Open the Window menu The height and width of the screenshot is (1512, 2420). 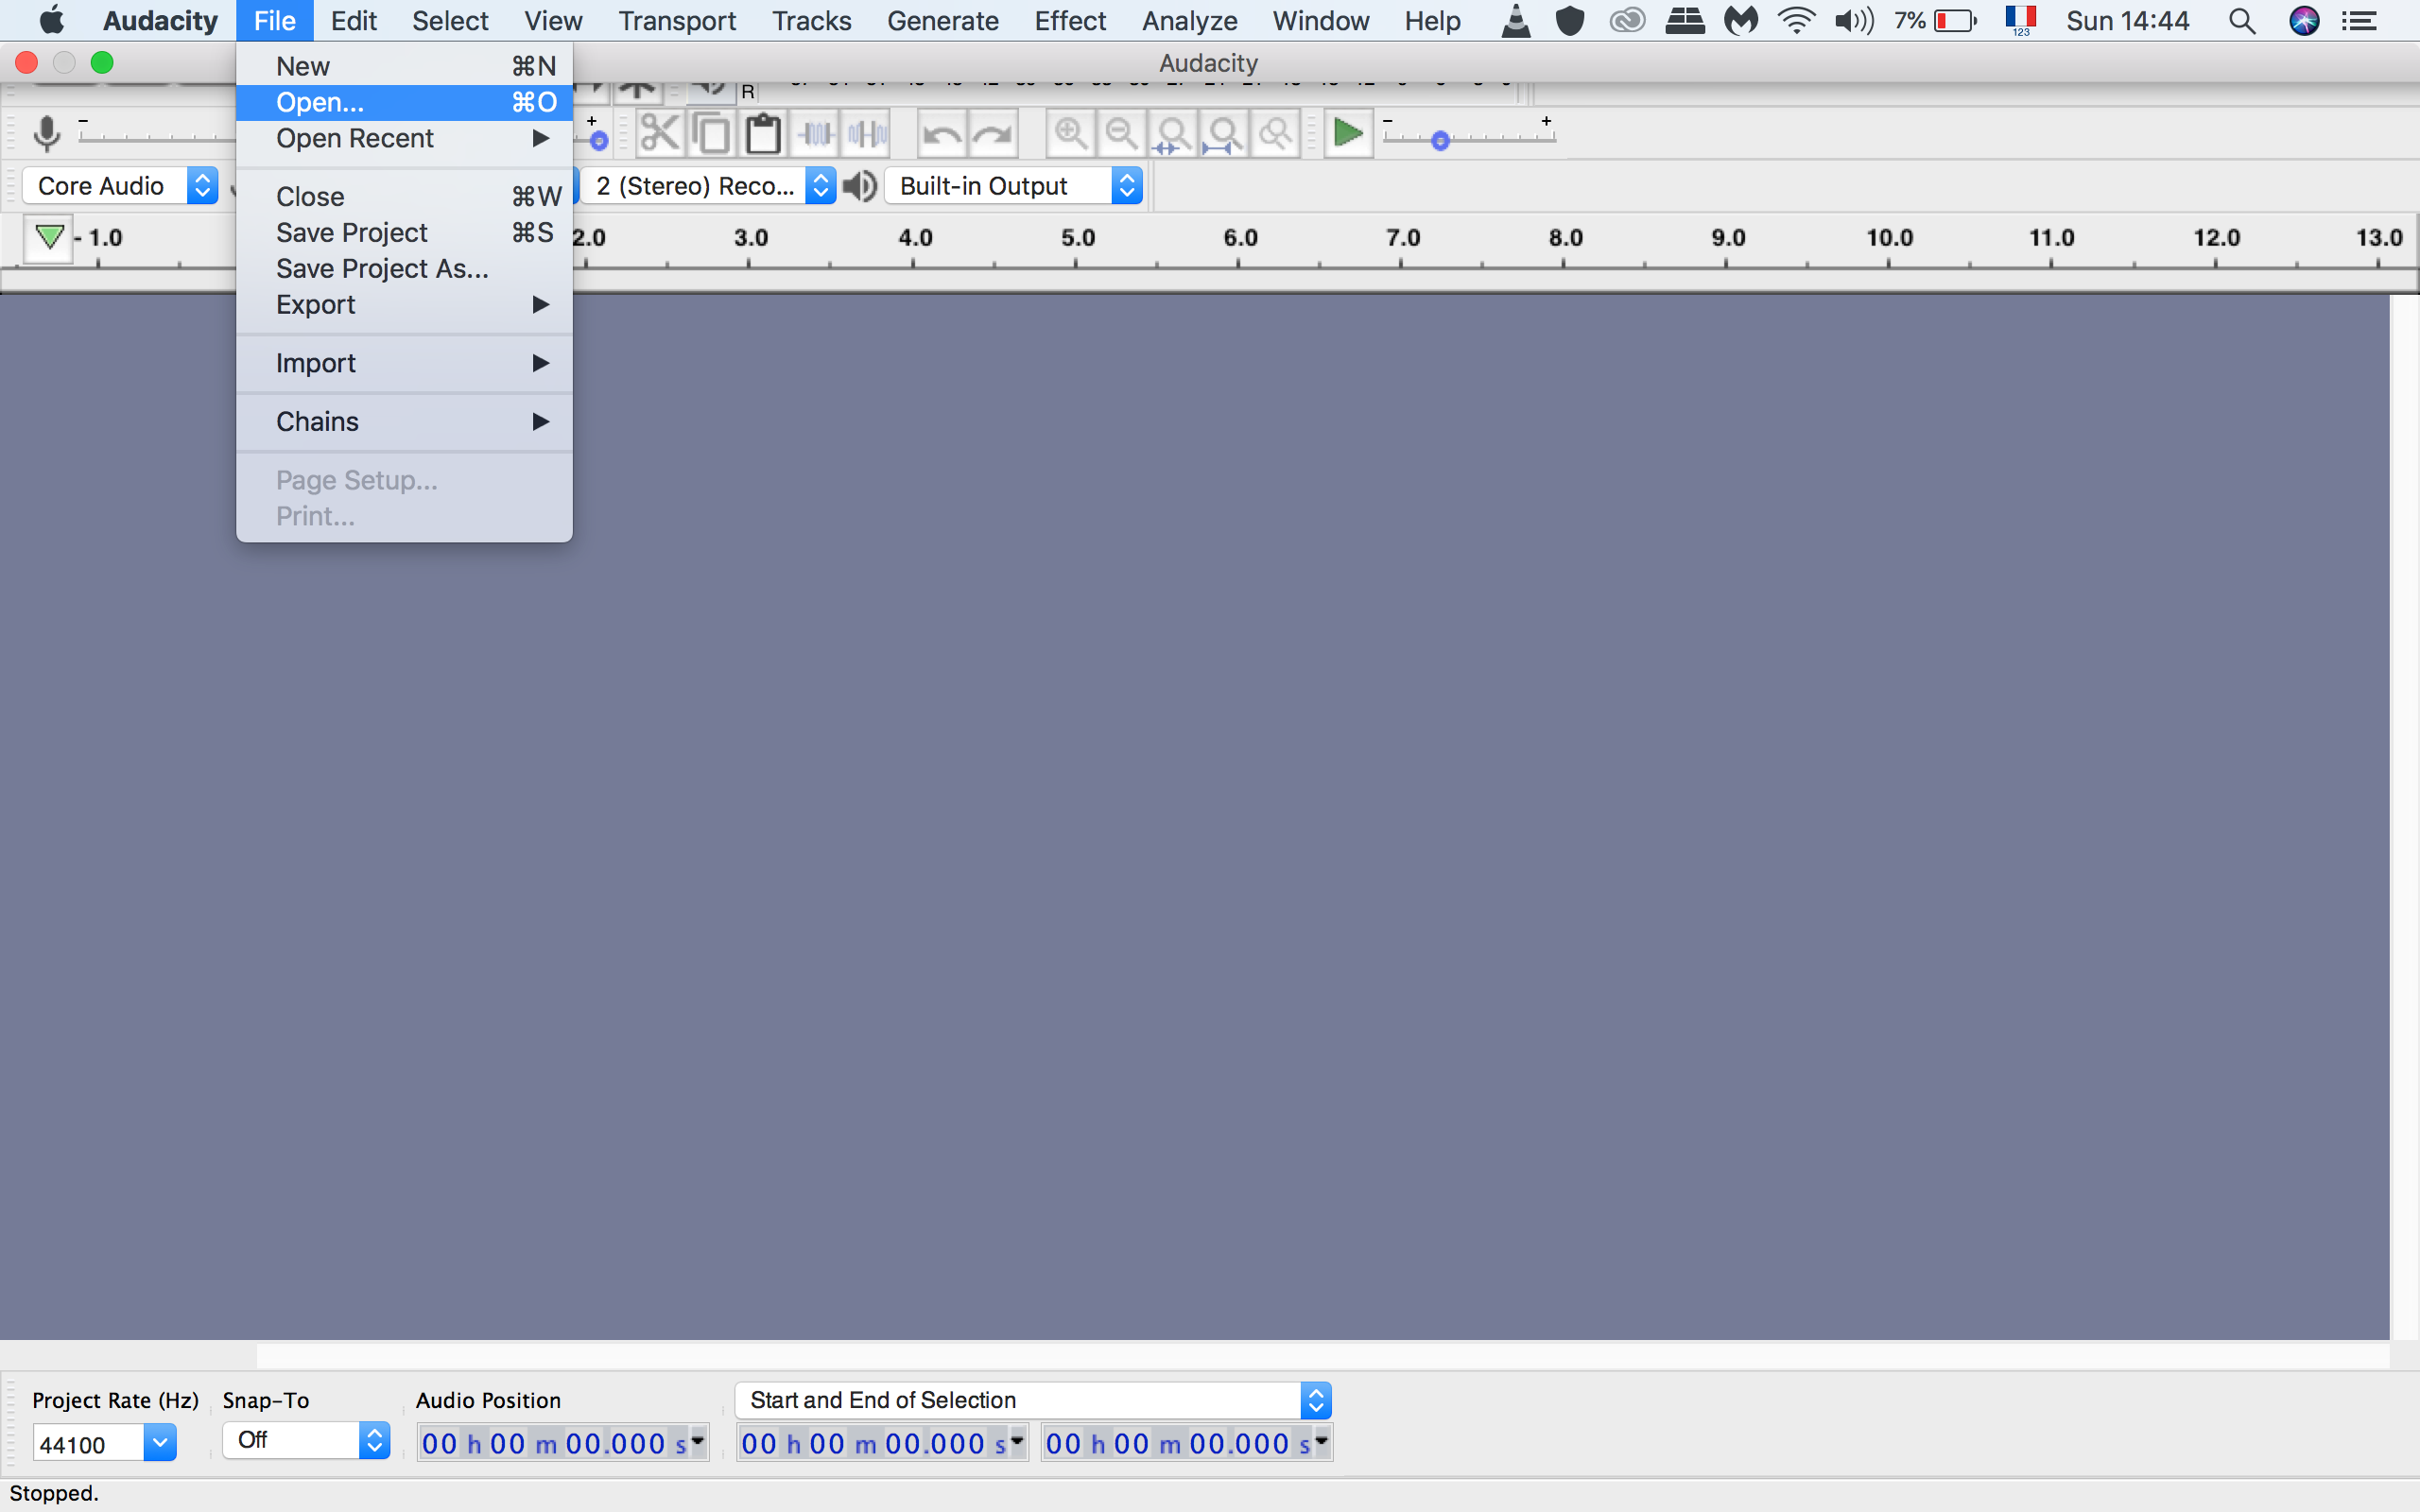tap(1320, 20)
